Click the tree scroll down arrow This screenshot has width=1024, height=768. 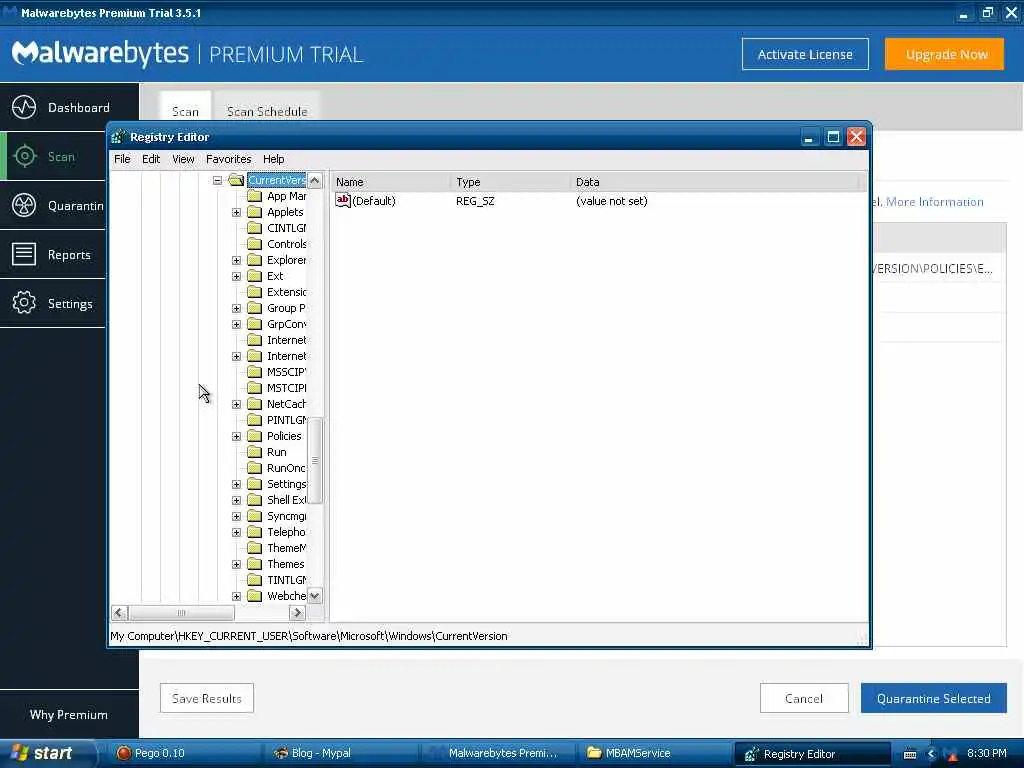click(315, 596)
